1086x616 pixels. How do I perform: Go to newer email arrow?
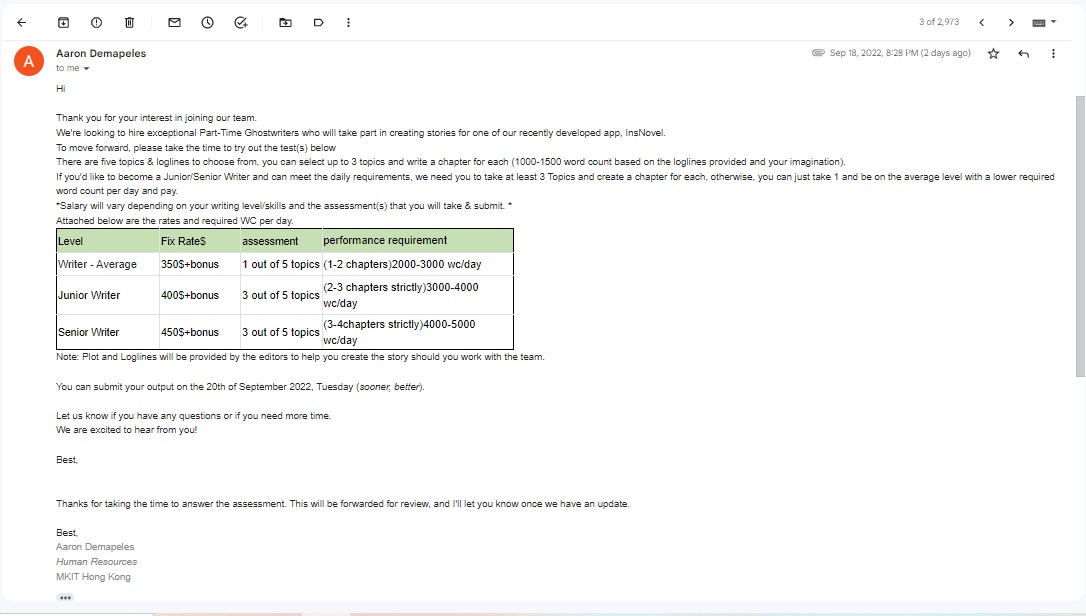pos(981,23)
